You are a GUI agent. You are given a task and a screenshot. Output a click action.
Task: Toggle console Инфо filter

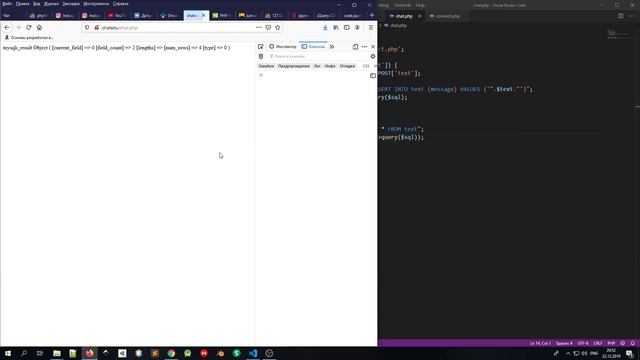(330, 66)
